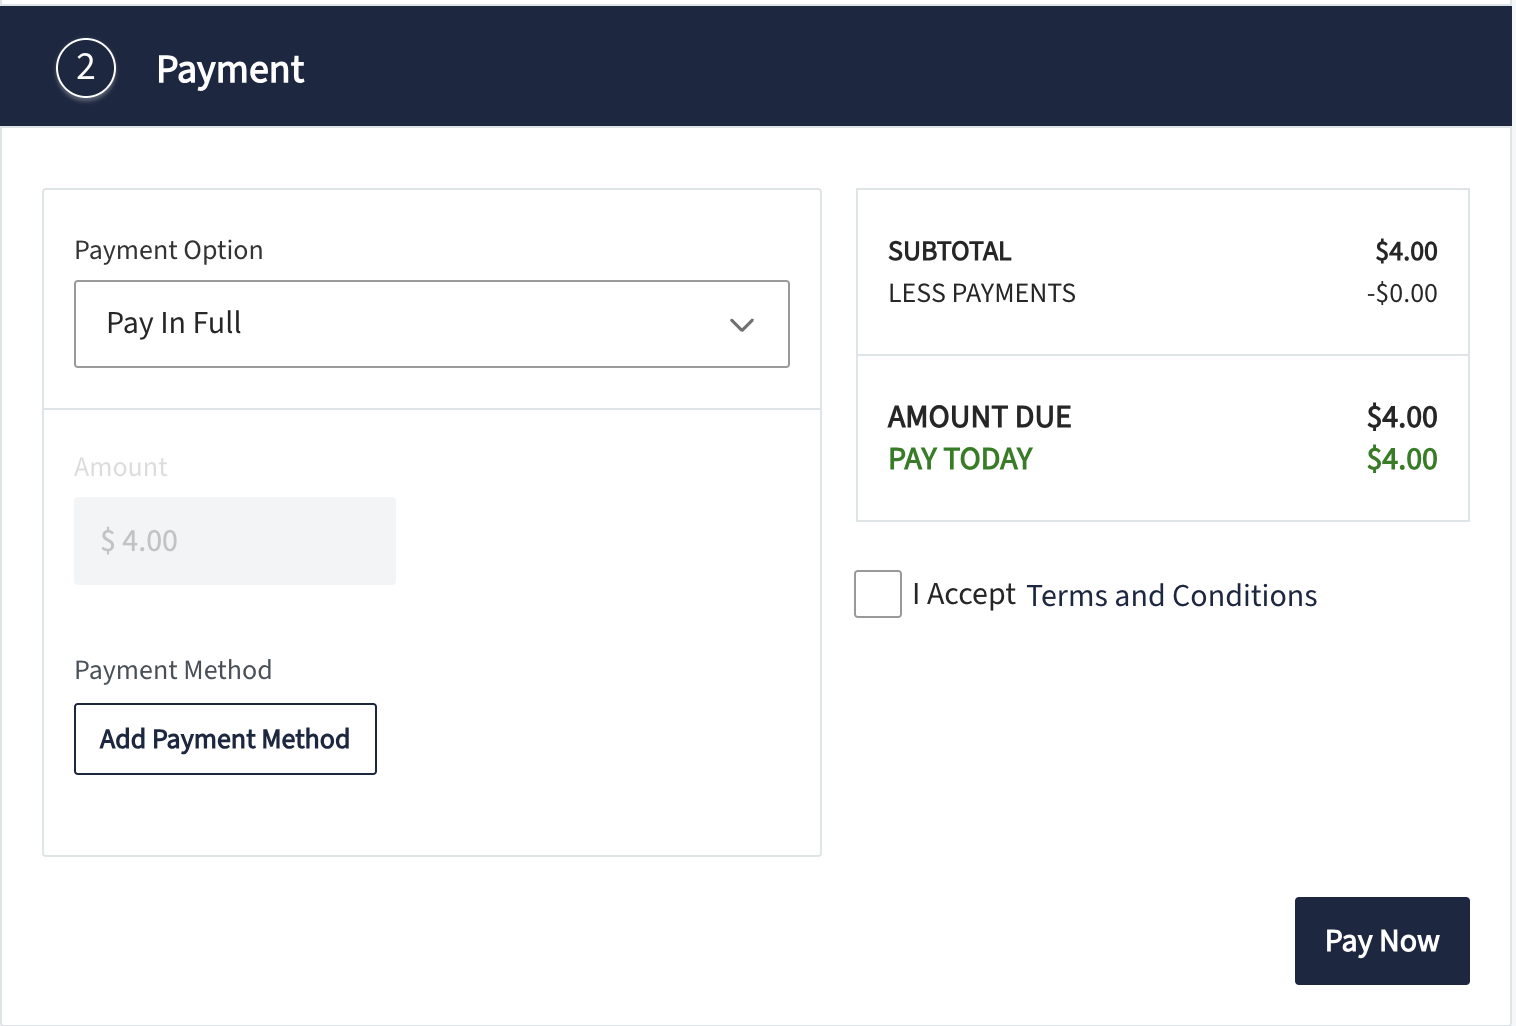The width and height of the screenshot is (1516, 1026).
Task: Click the green PAY TODAY label
Action: pyautogui.click(x=960, y=459)
